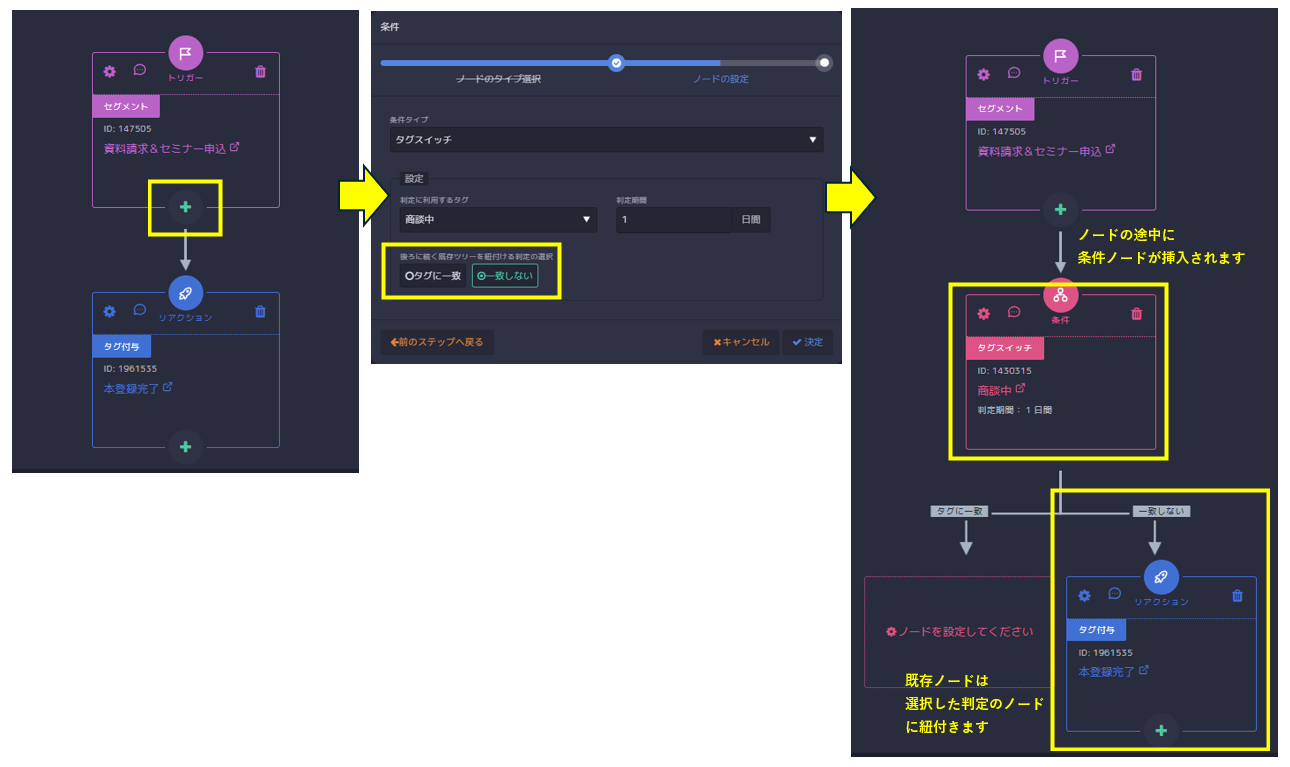Add node with plus under right trigger node

1060,210
